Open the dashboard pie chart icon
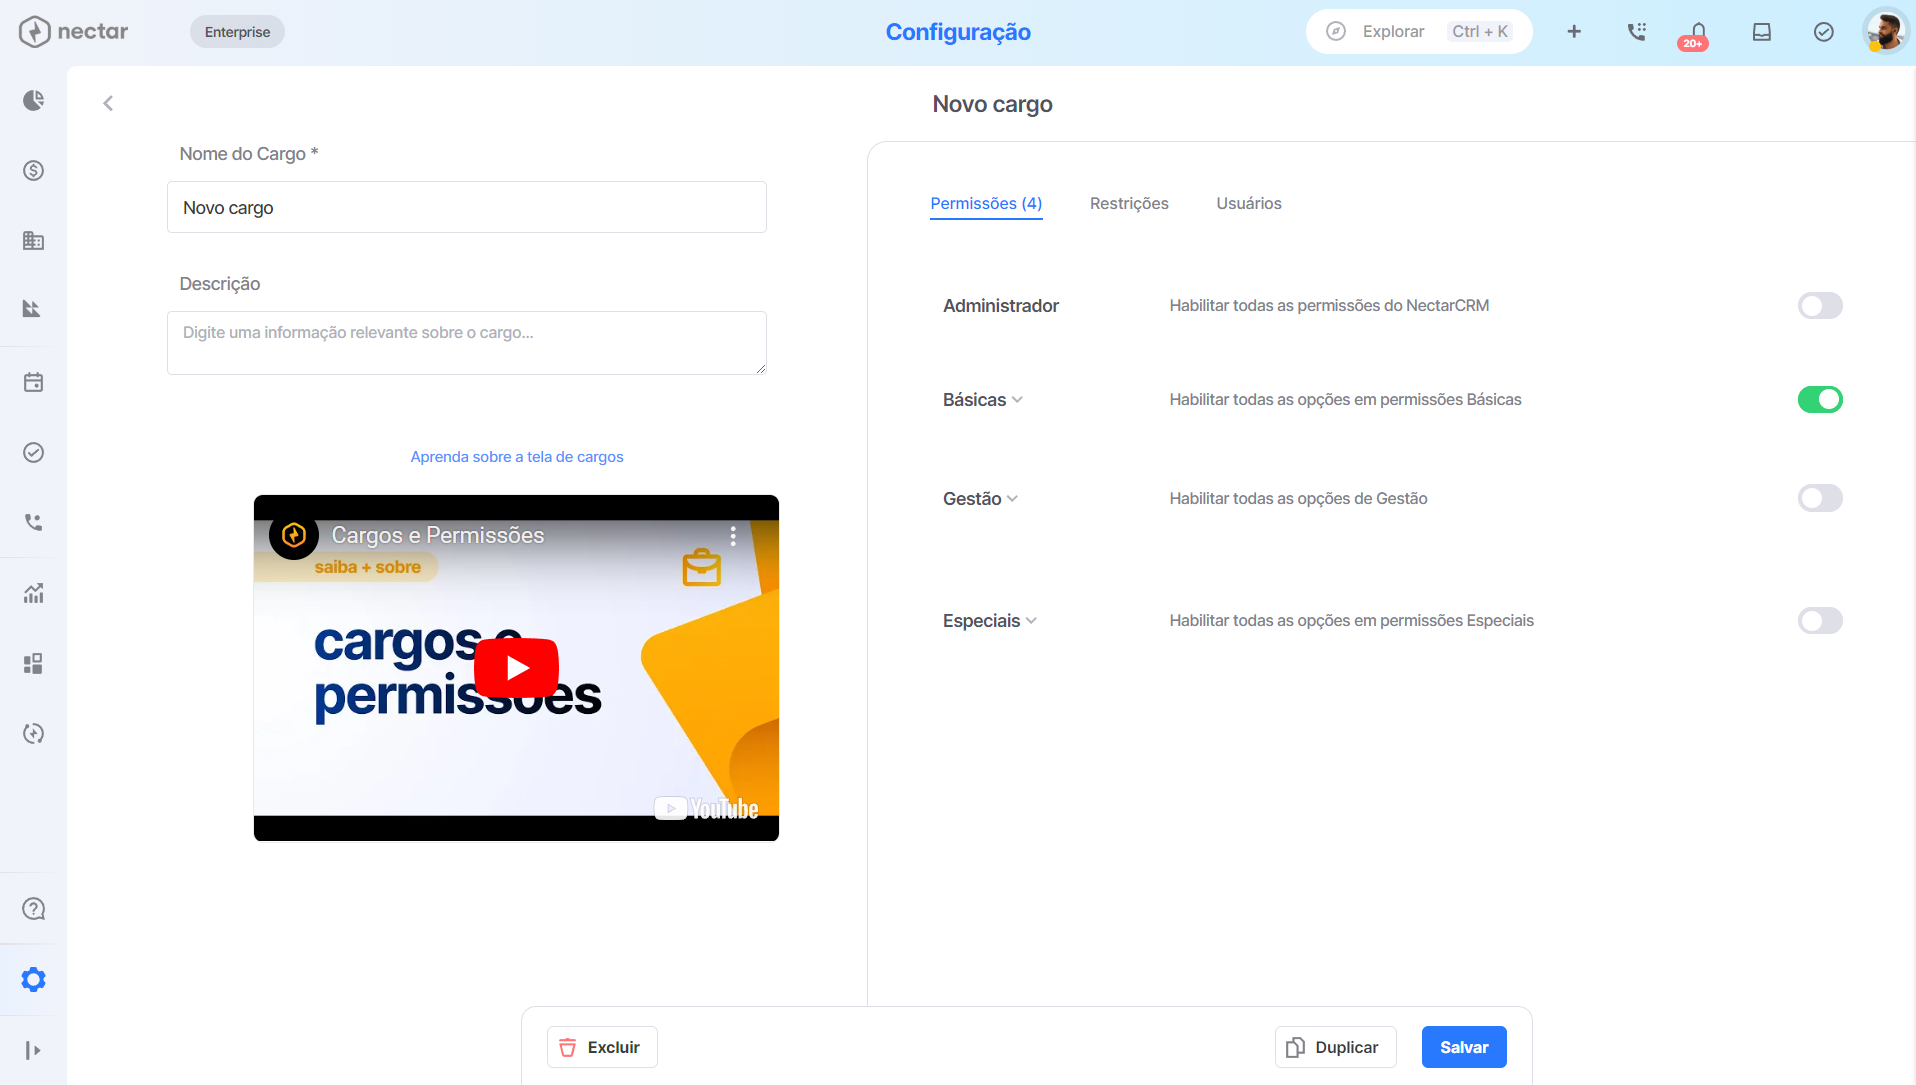1916x1085 pixels. [x=33, y=100]
